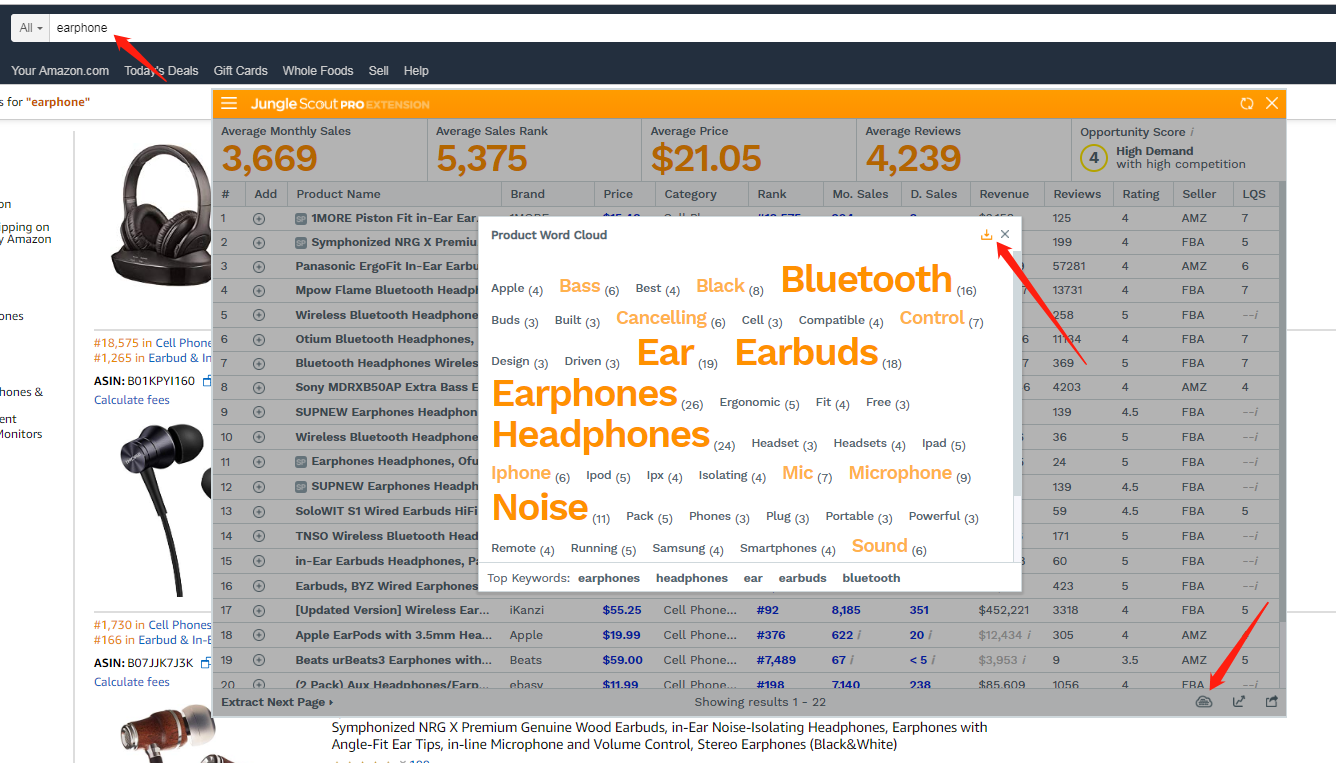Download the product word cloud
The width and height of the screenshot is (1336, 763).
986,234
